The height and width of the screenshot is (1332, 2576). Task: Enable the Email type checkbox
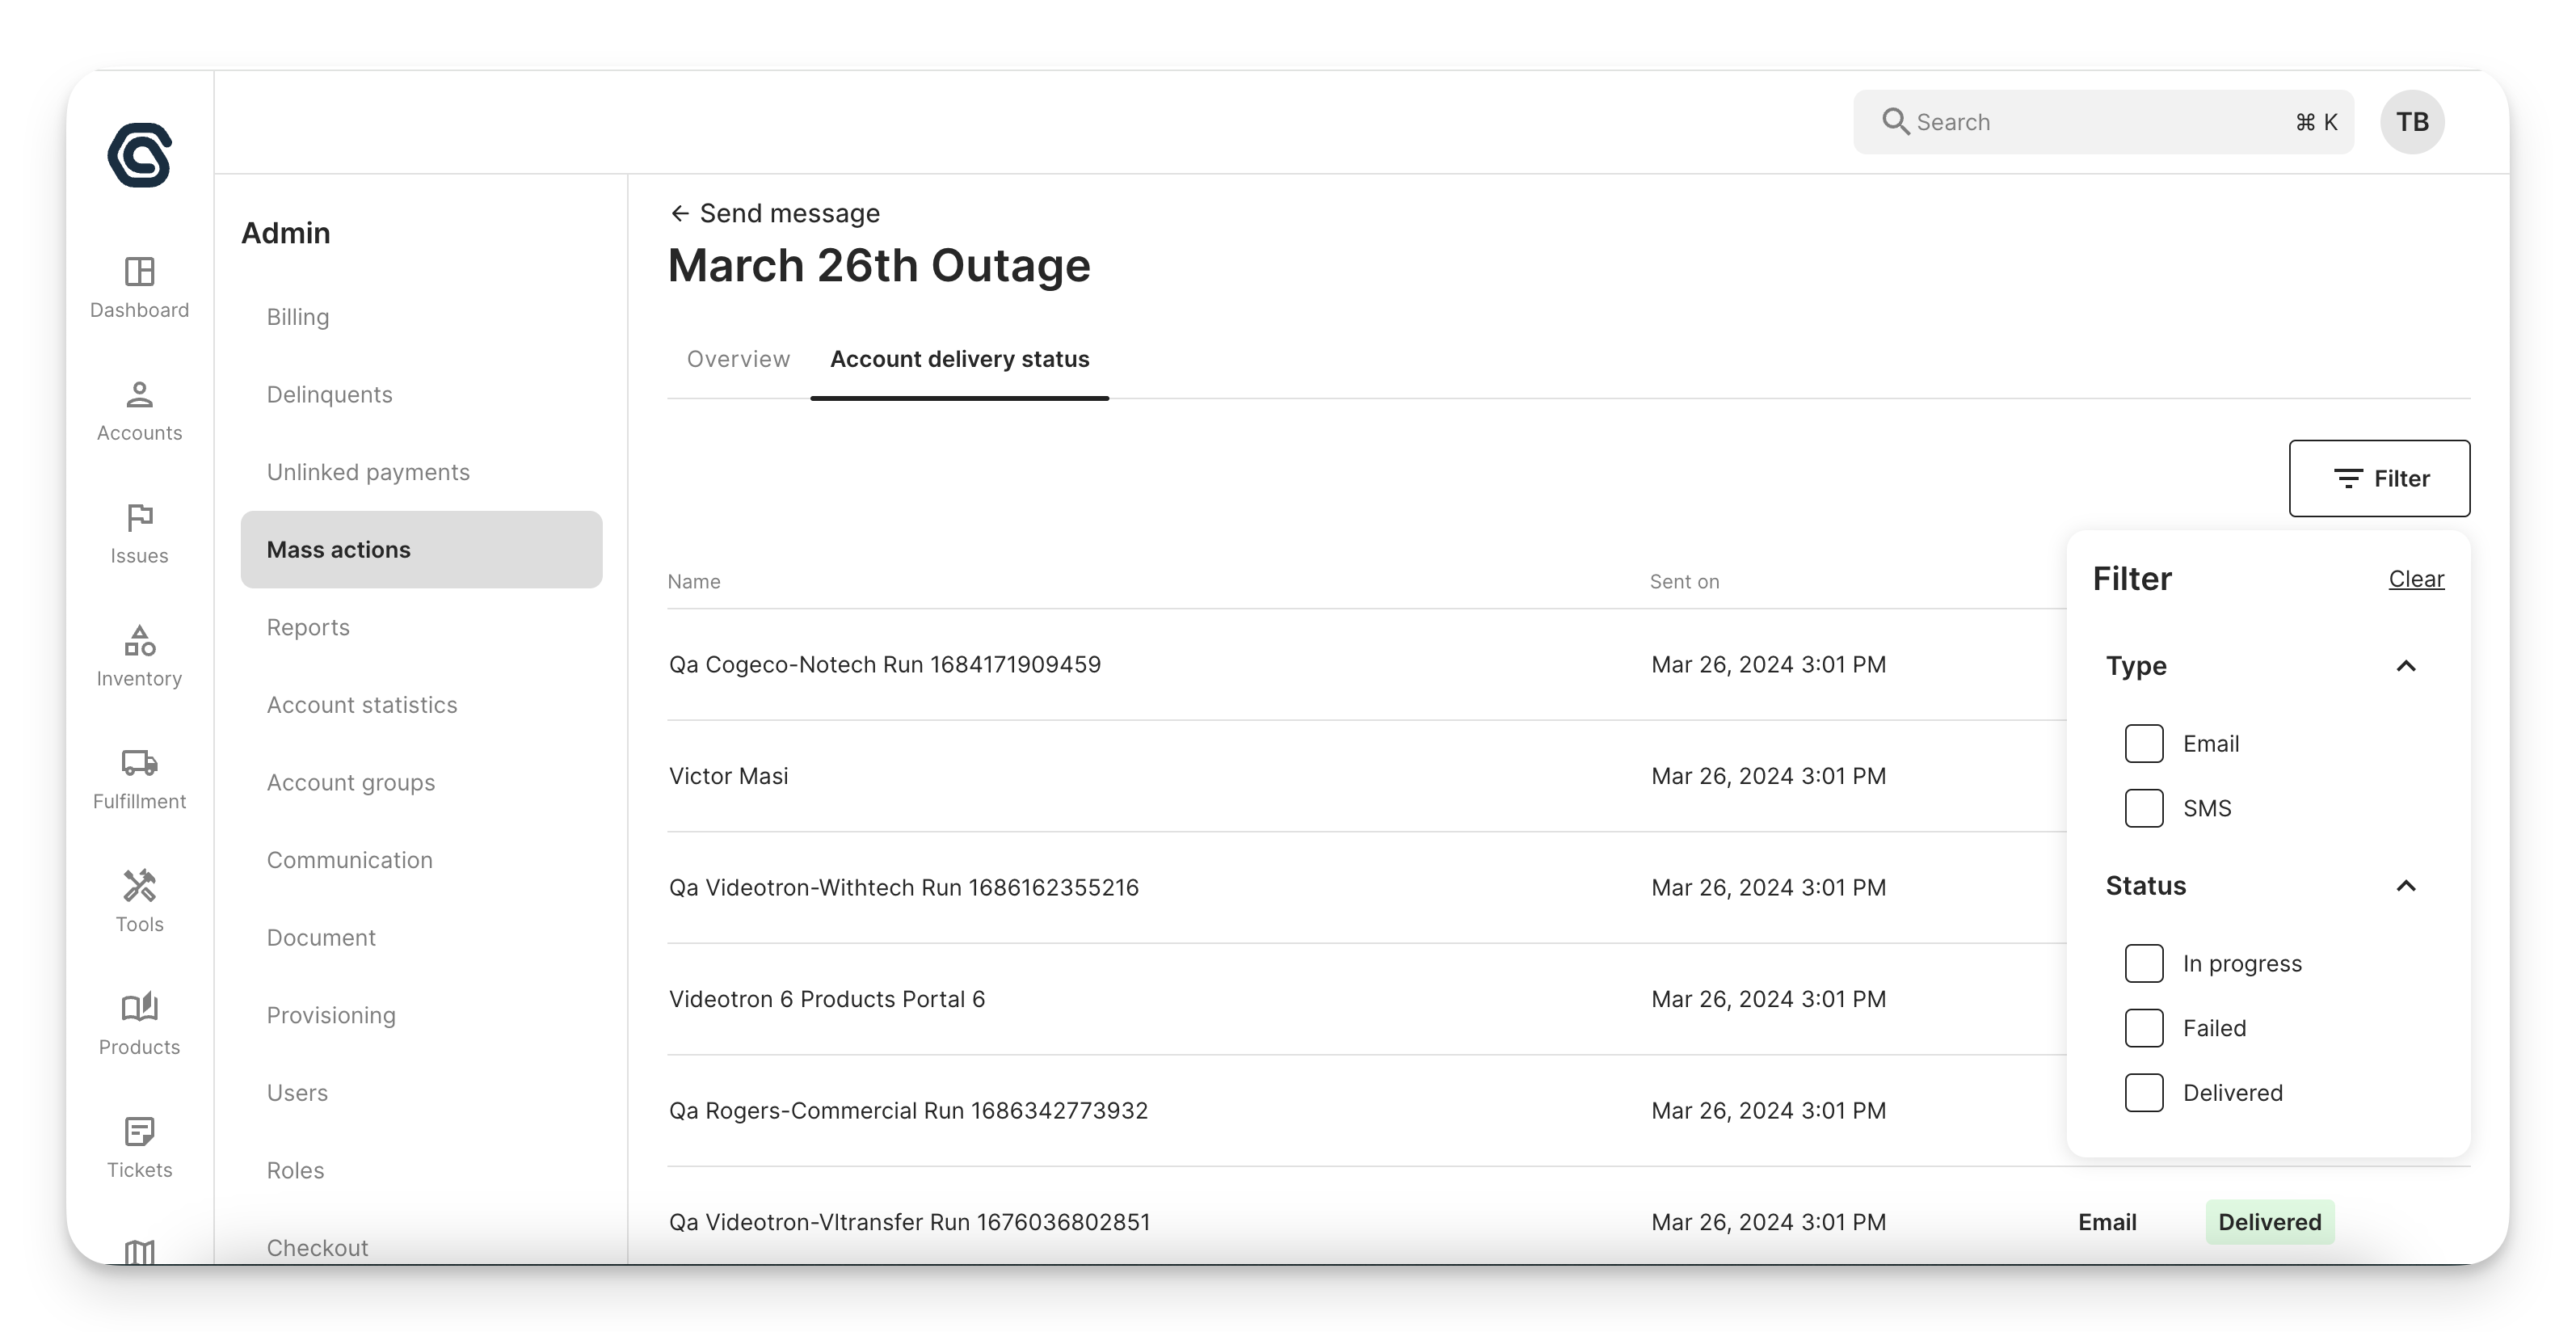coord(2143,744)
